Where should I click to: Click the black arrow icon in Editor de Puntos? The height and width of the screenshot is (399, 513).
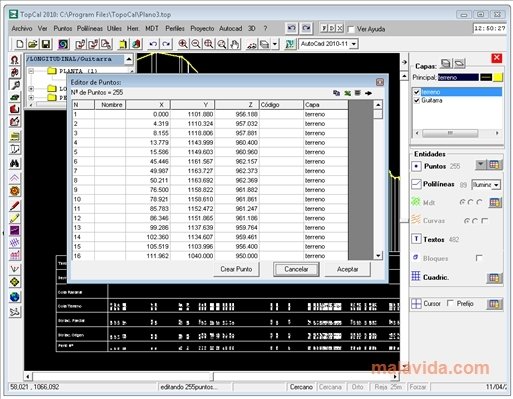click(x=368, y=93)
